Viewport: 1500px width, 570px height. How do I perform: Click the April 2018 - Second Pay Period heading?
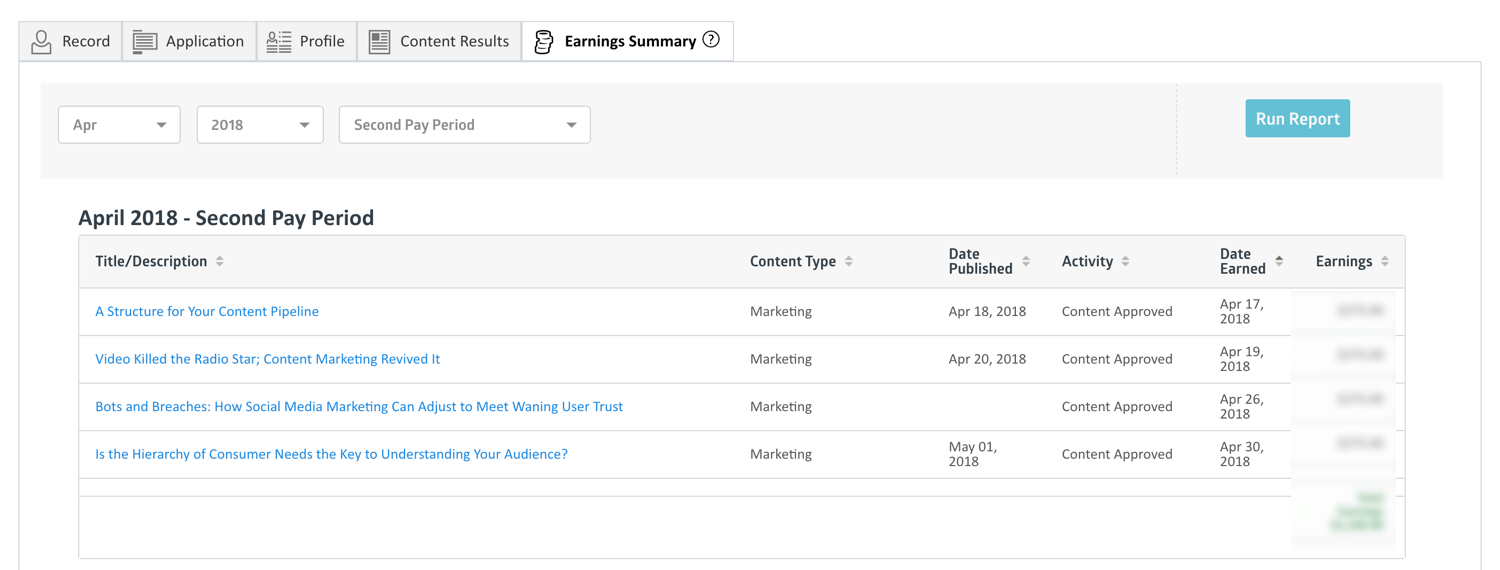coord(226,218)
